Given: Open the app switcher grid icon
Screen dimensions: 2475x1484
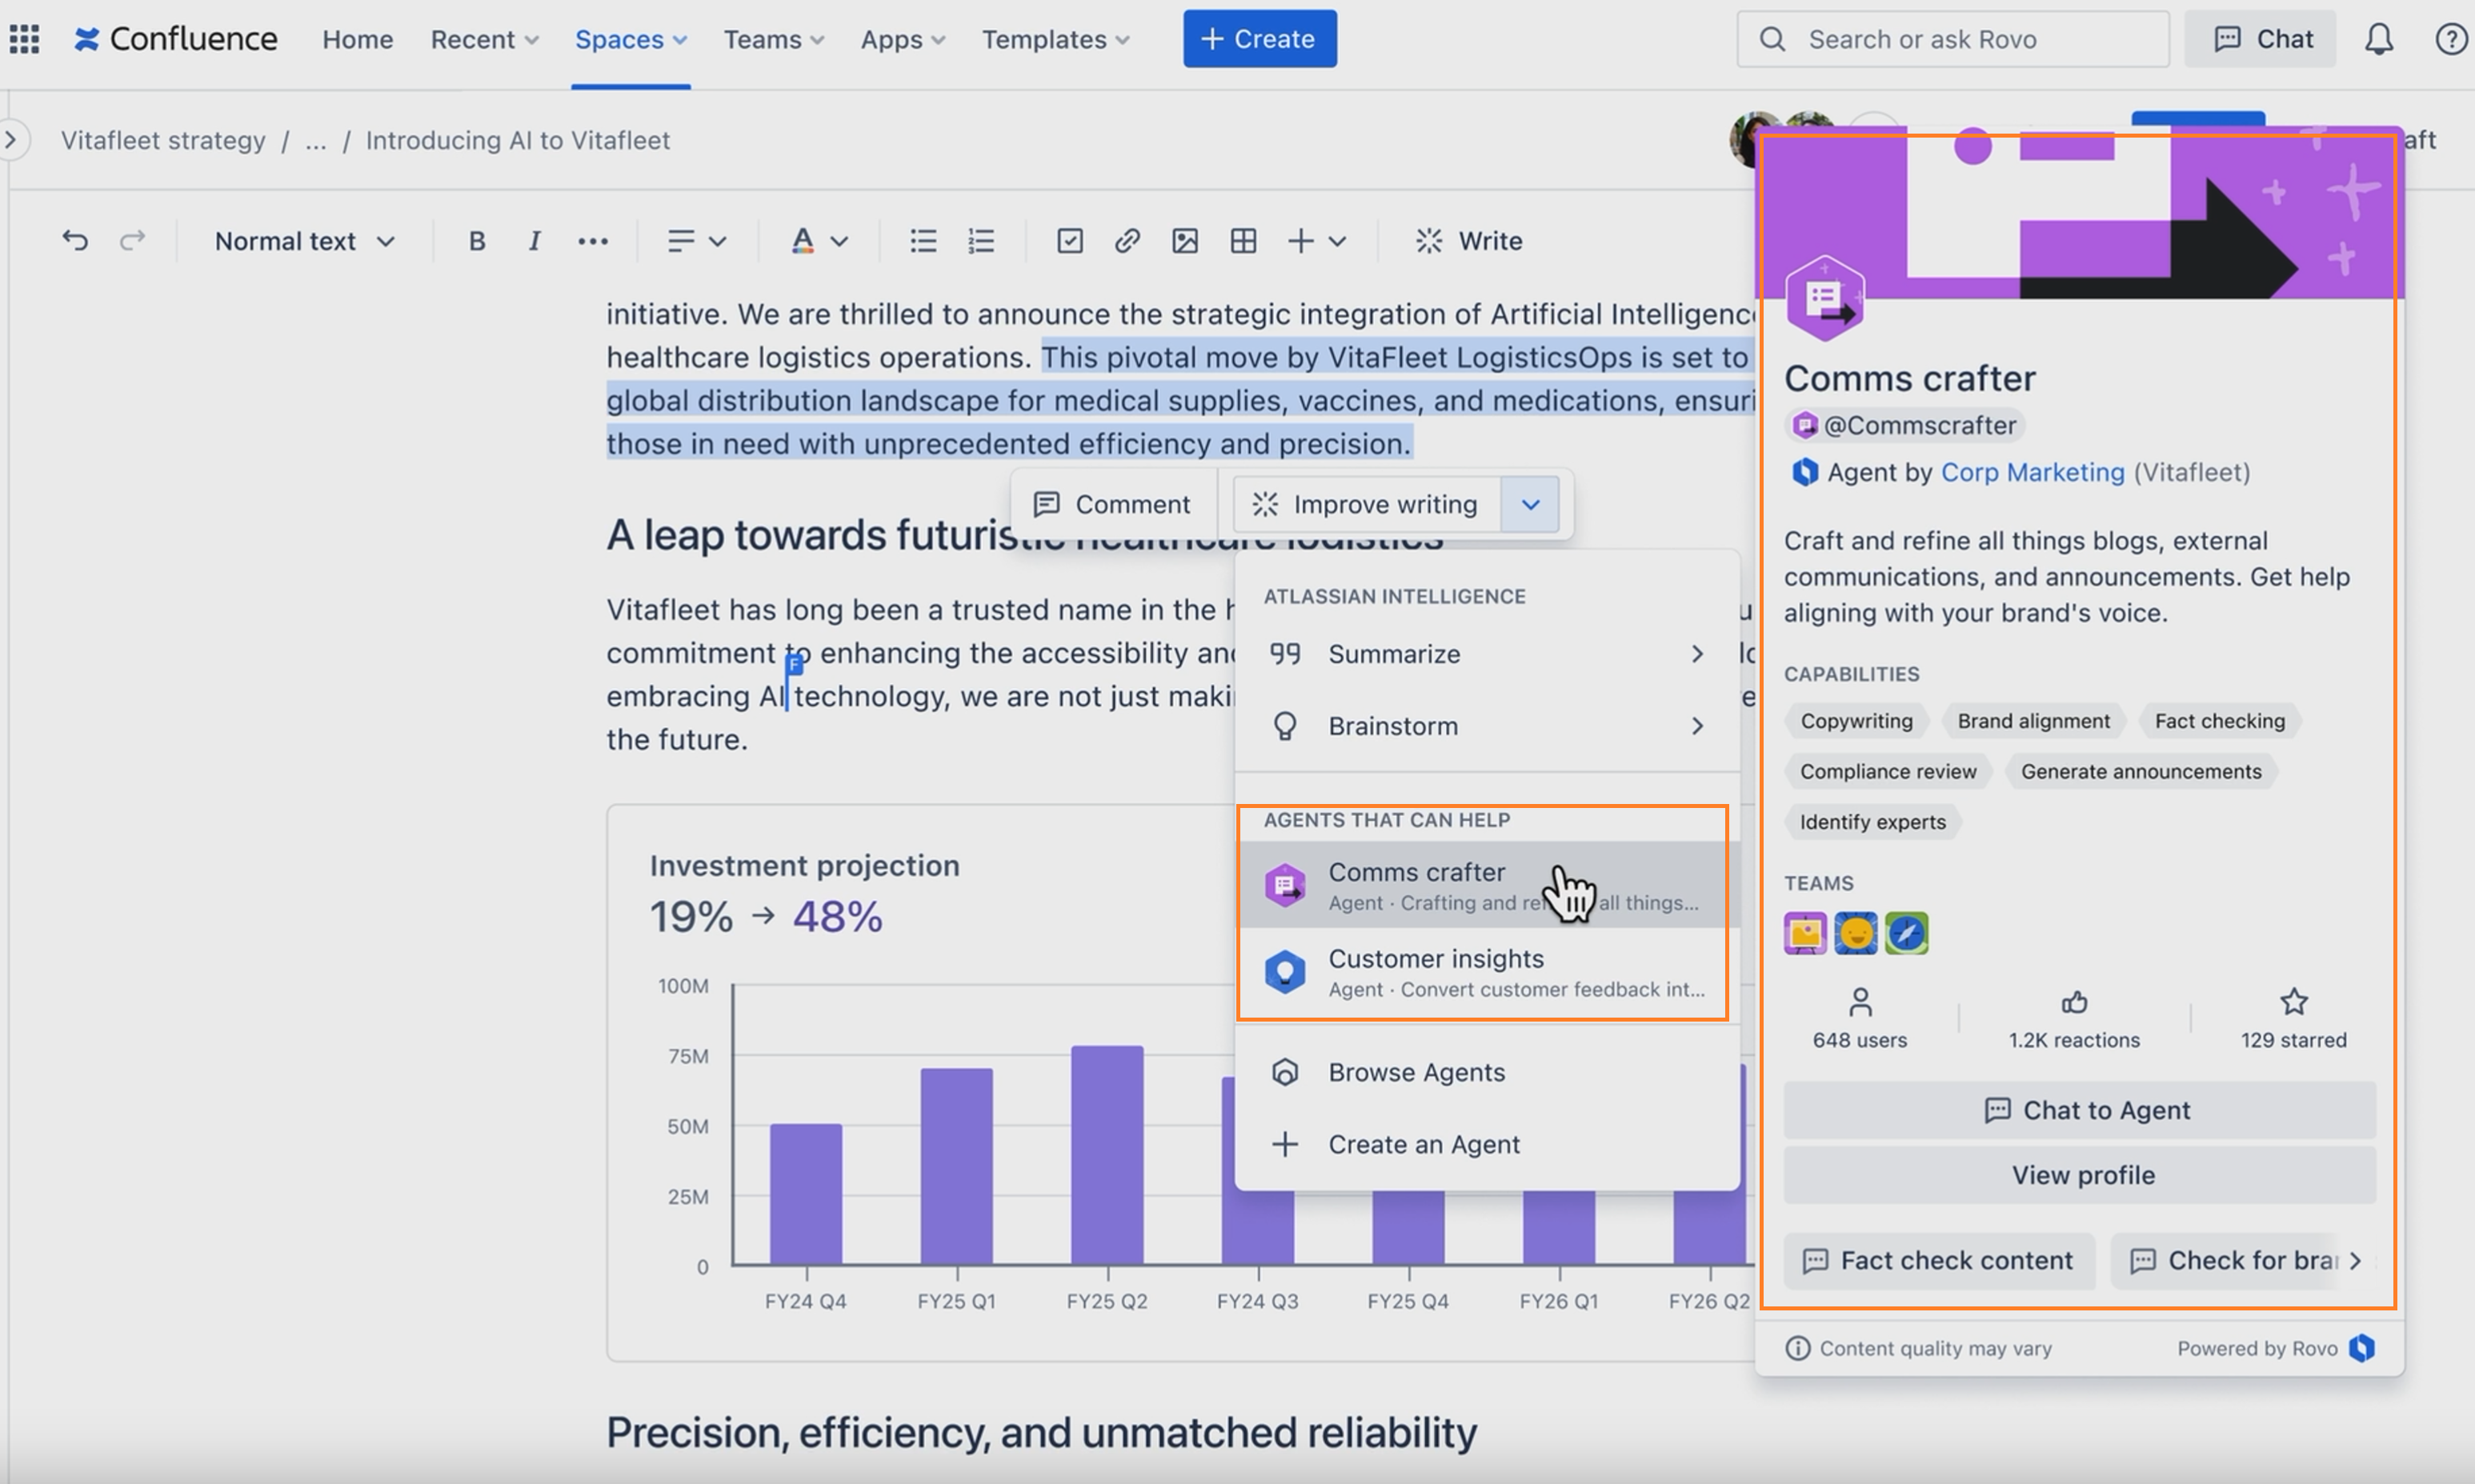Looking at the screenshot, I should point(24,39).
